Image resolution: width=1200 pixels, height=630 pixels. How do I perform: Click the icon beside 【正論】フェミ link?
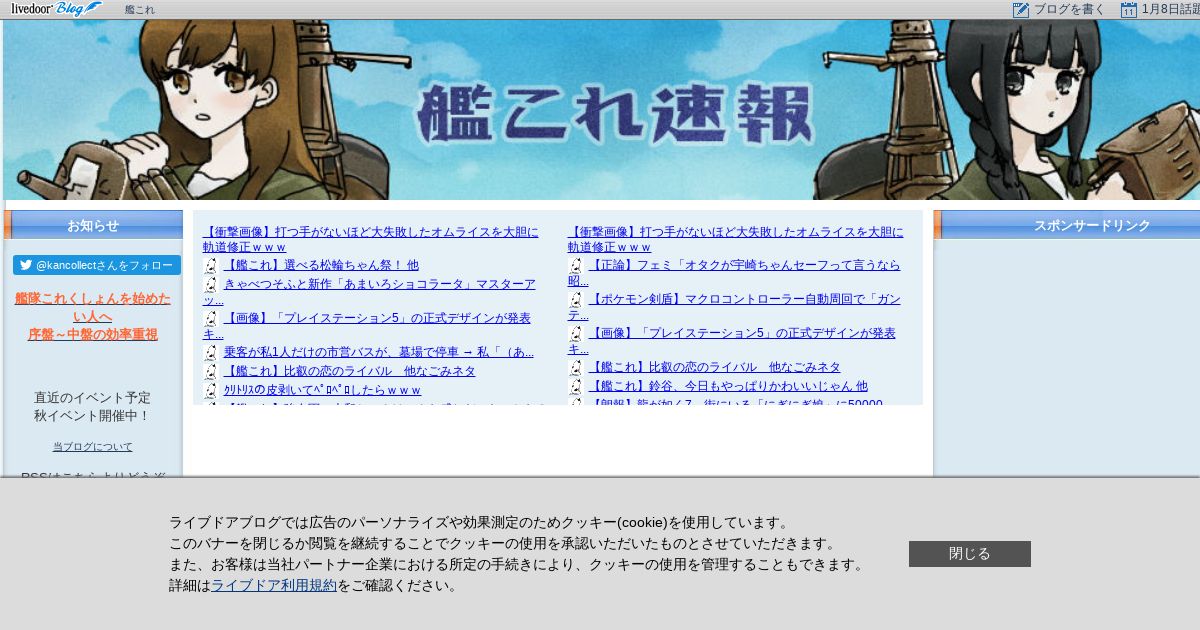(x=576, y=265)
